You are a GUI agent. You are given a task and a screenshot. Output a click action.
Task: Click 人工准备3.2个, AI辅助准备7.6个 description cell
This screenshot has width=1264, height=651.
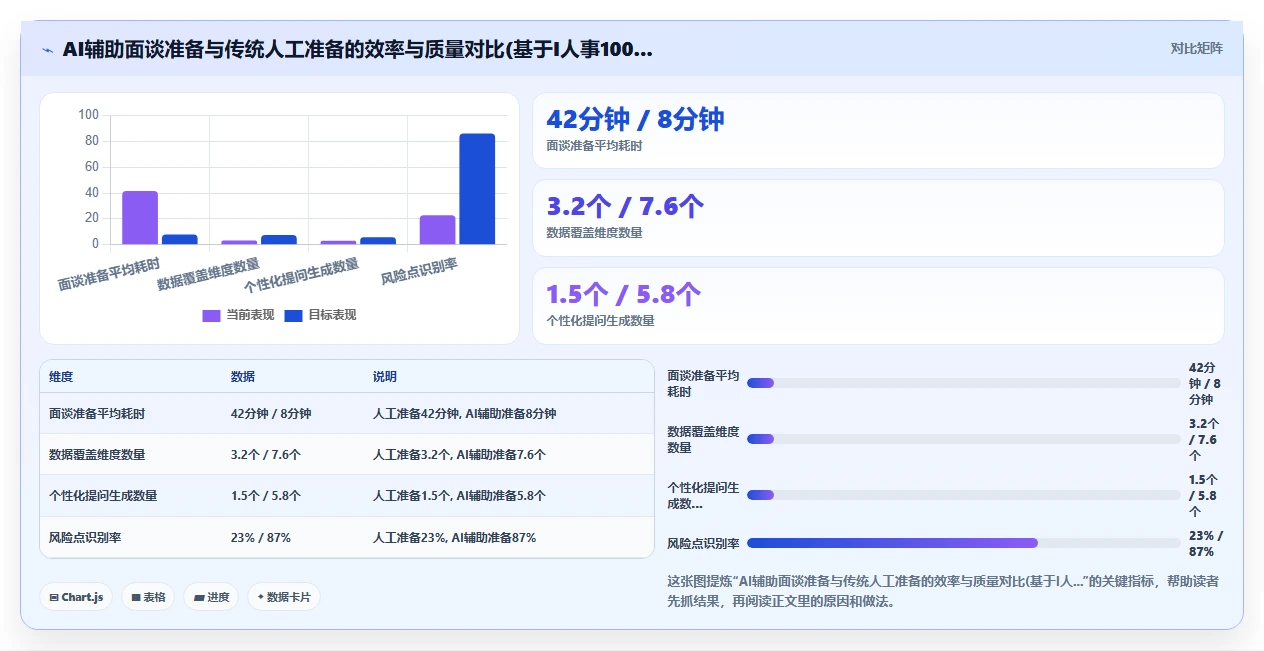459,454
